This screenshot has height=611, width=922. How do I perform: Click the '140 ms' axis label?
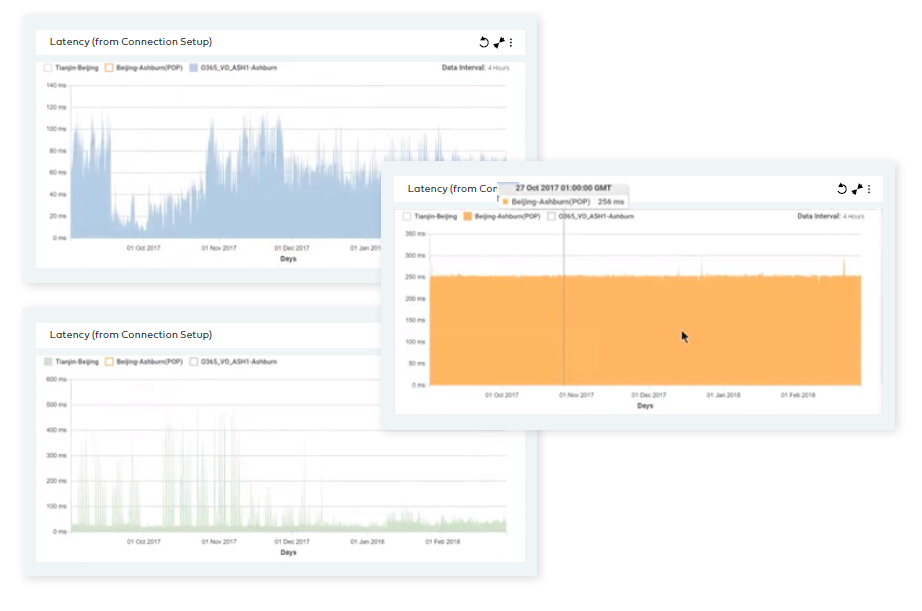click(56, 85)
